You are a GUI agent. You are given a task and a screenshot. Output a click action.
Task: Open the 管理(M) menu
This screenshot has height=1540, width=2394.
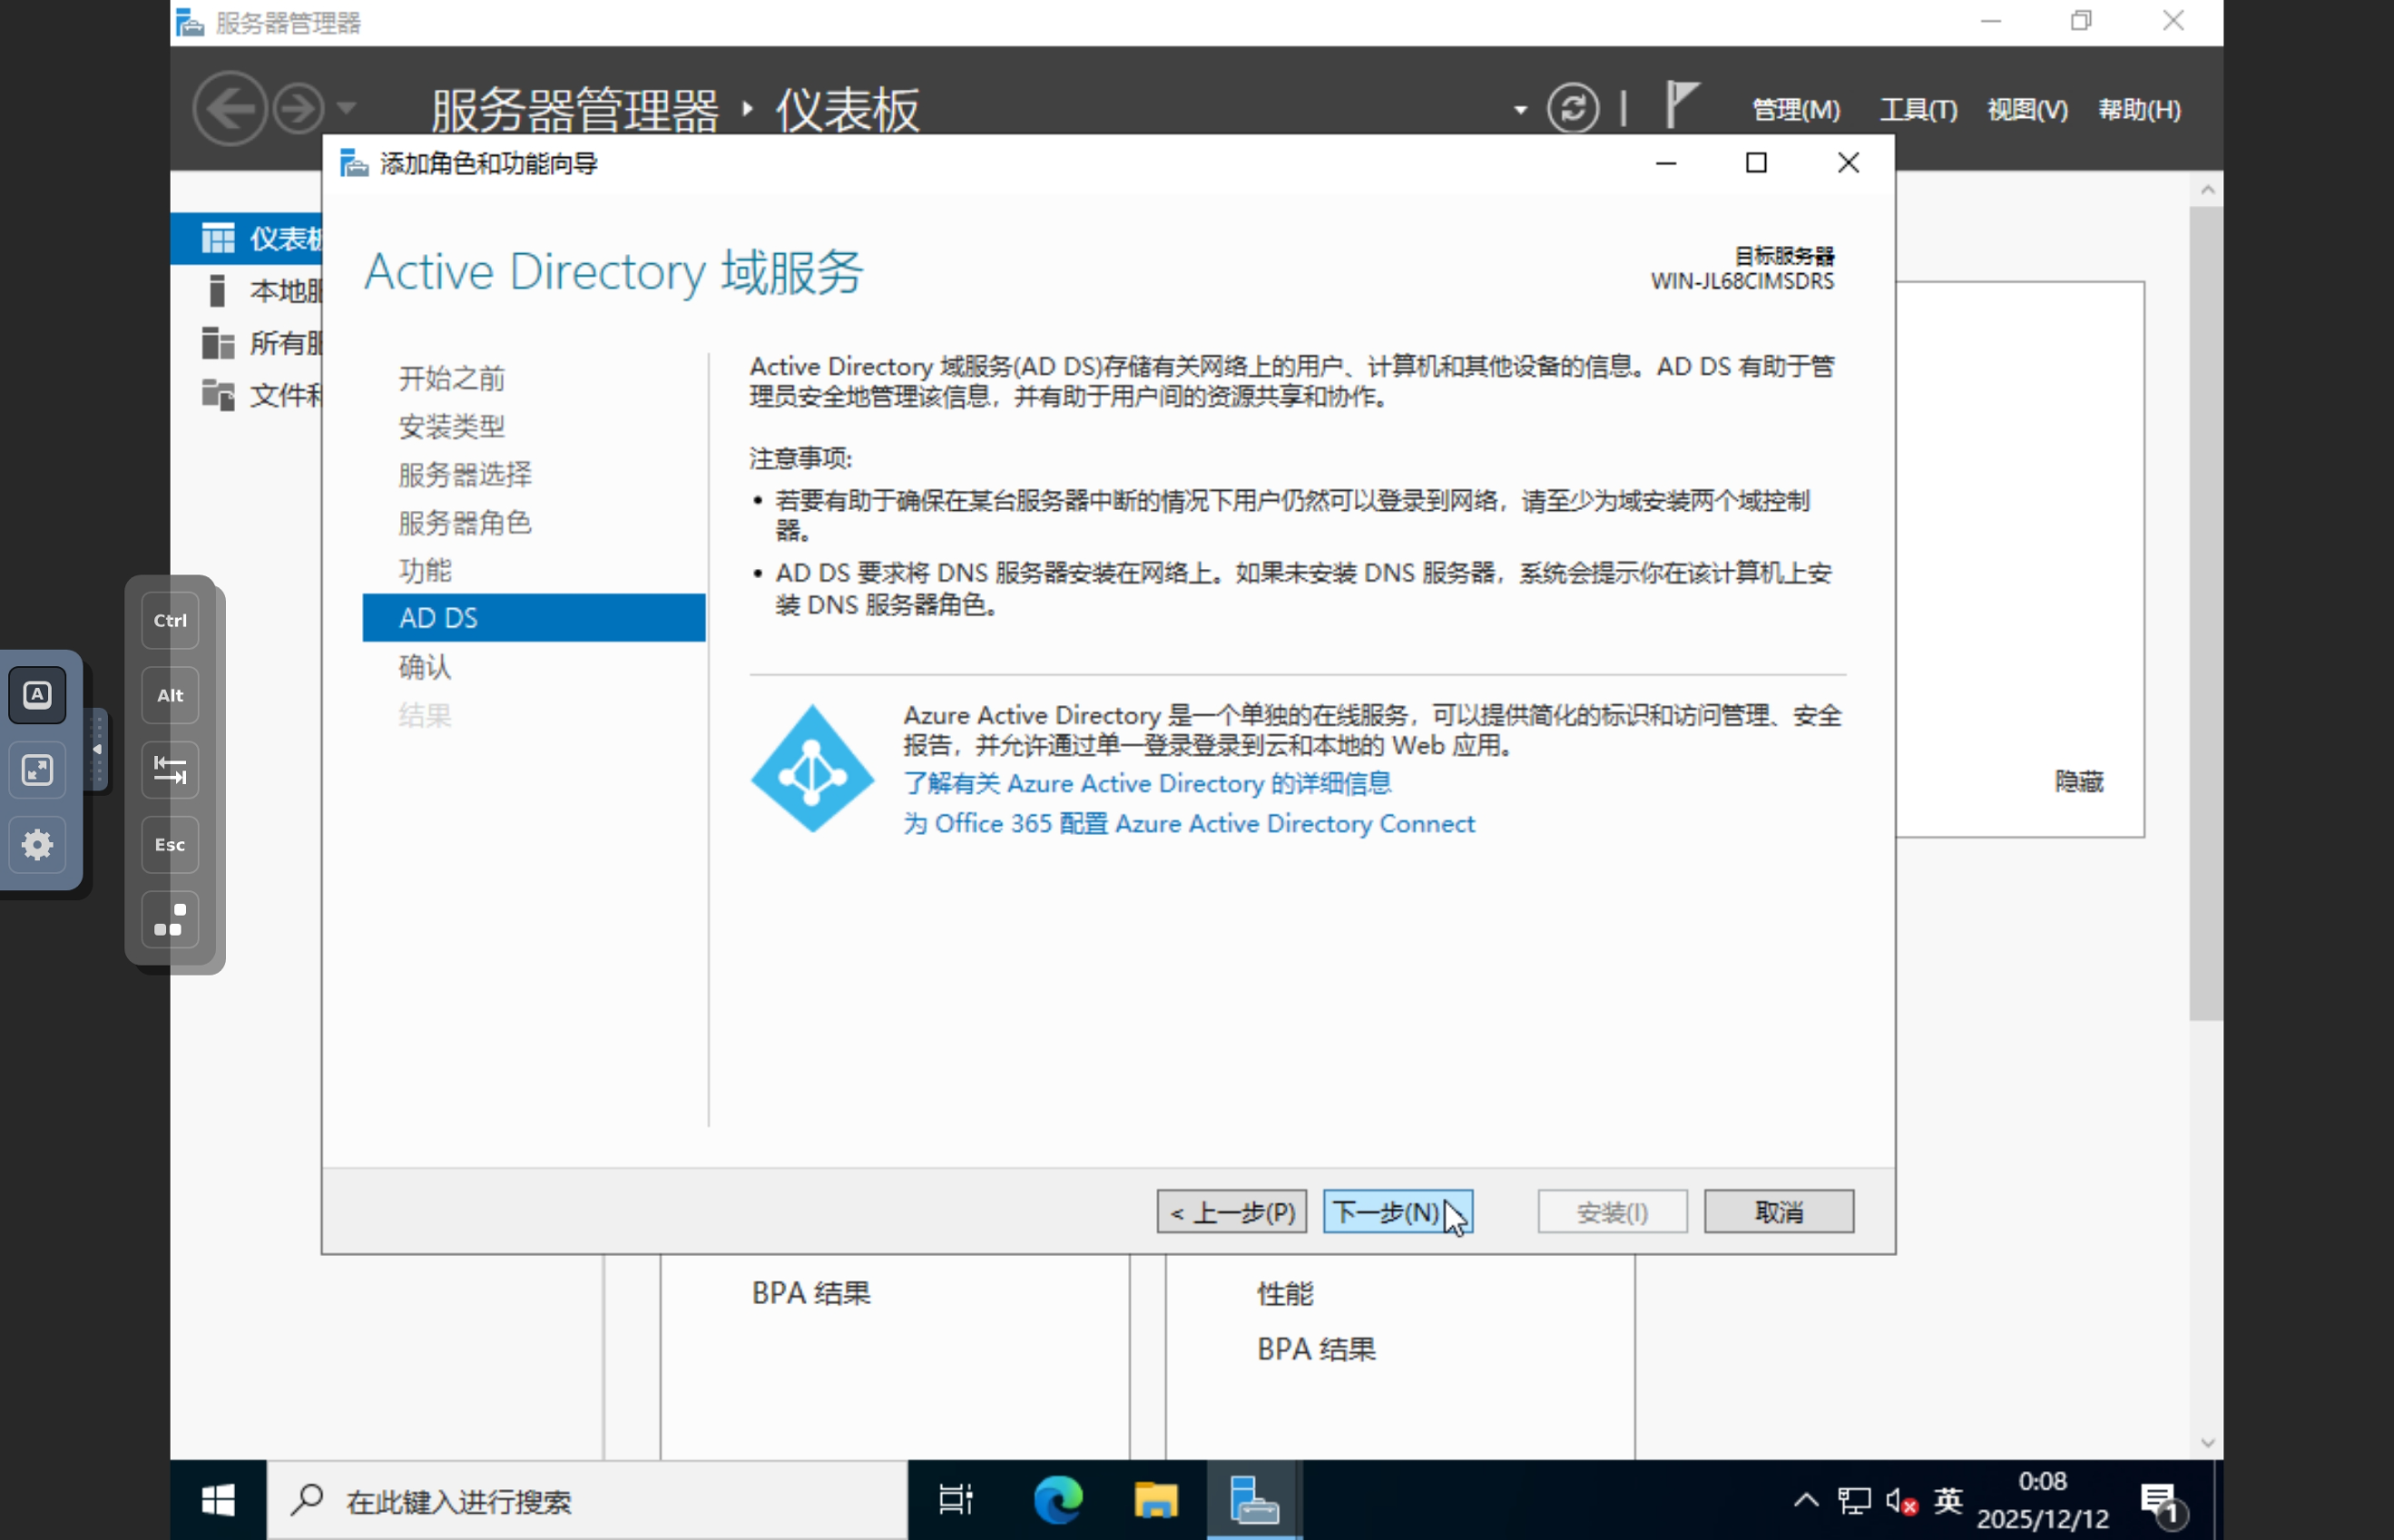pyautogui.click(x=1796, y=109)
